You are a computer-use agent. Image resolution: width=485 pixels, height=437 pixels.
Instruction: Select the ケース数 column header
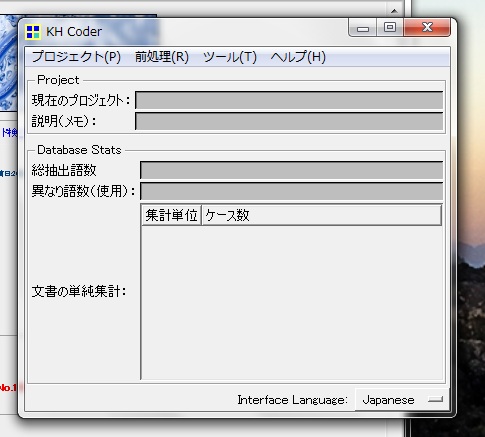click(322, 215)
